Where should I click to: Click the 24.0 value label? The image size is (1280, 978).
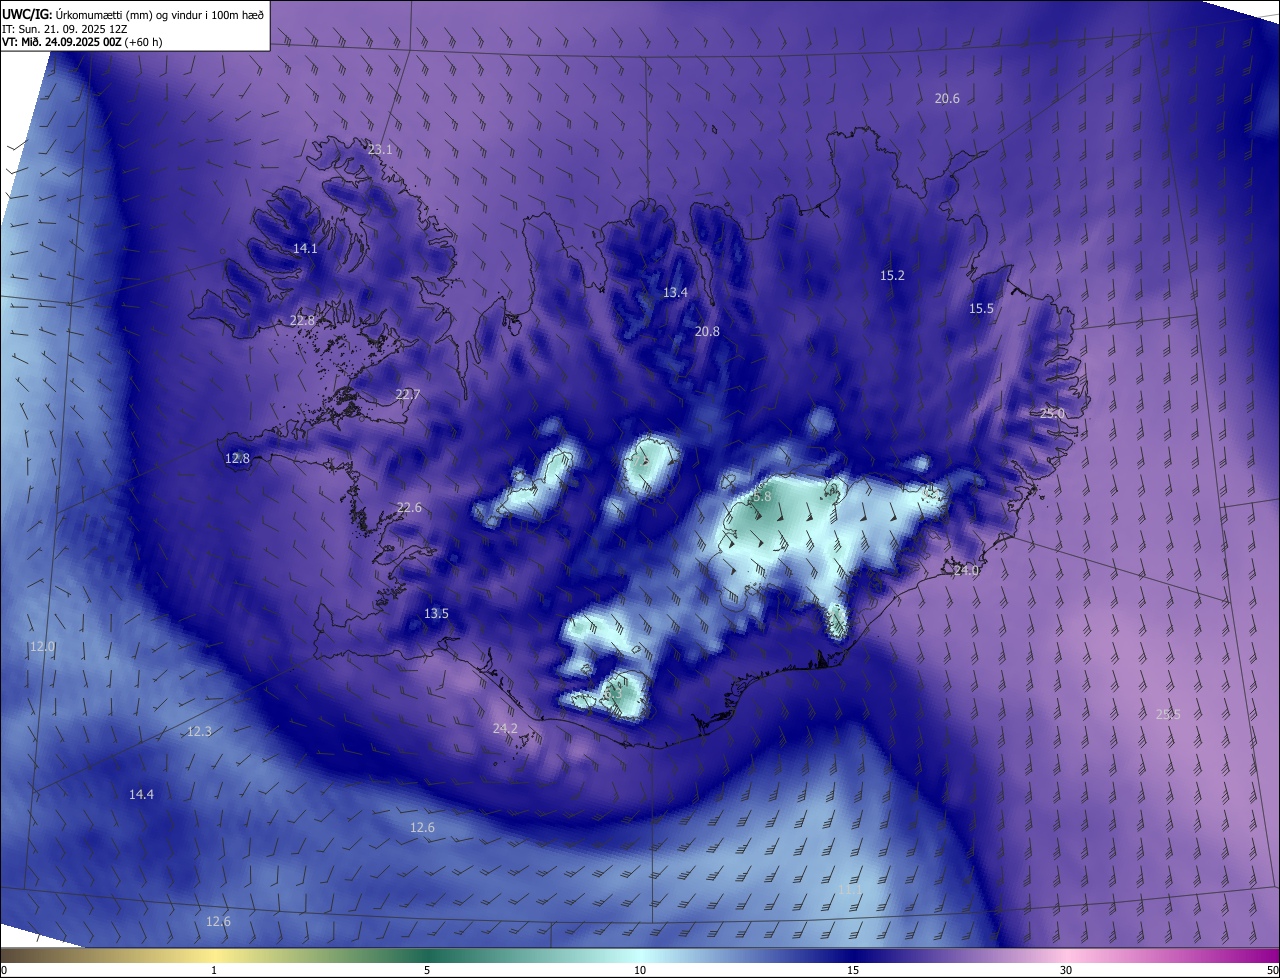pos(966,570)
